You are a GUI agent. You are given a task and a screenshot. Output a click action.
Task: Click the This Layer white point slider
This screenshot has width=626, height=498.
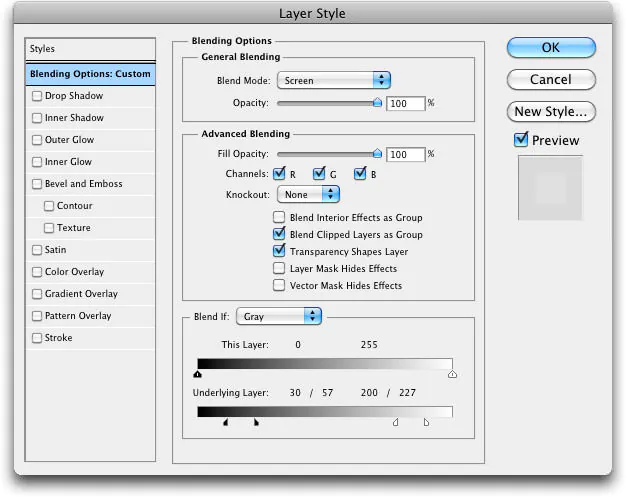tap(452, 374)
